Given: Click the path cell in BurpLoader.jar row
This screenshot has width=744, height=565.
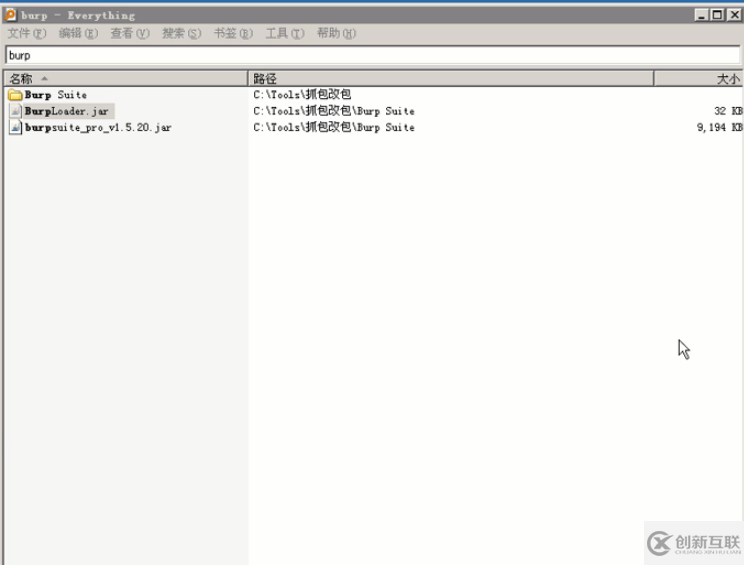Looking at the screenshot, I should [x=334, y=111].
